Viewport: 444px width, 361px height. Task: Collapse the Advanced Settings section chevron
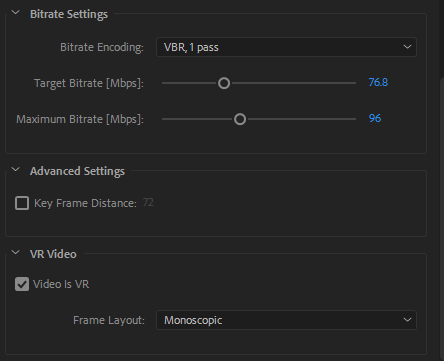(x=16, y=170)
